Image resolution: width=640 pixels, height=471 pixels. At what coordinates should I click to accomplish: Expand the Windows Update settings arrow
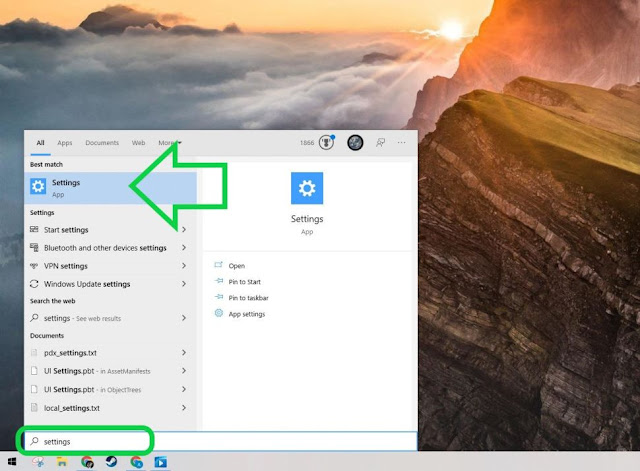[x=184, y=284]
